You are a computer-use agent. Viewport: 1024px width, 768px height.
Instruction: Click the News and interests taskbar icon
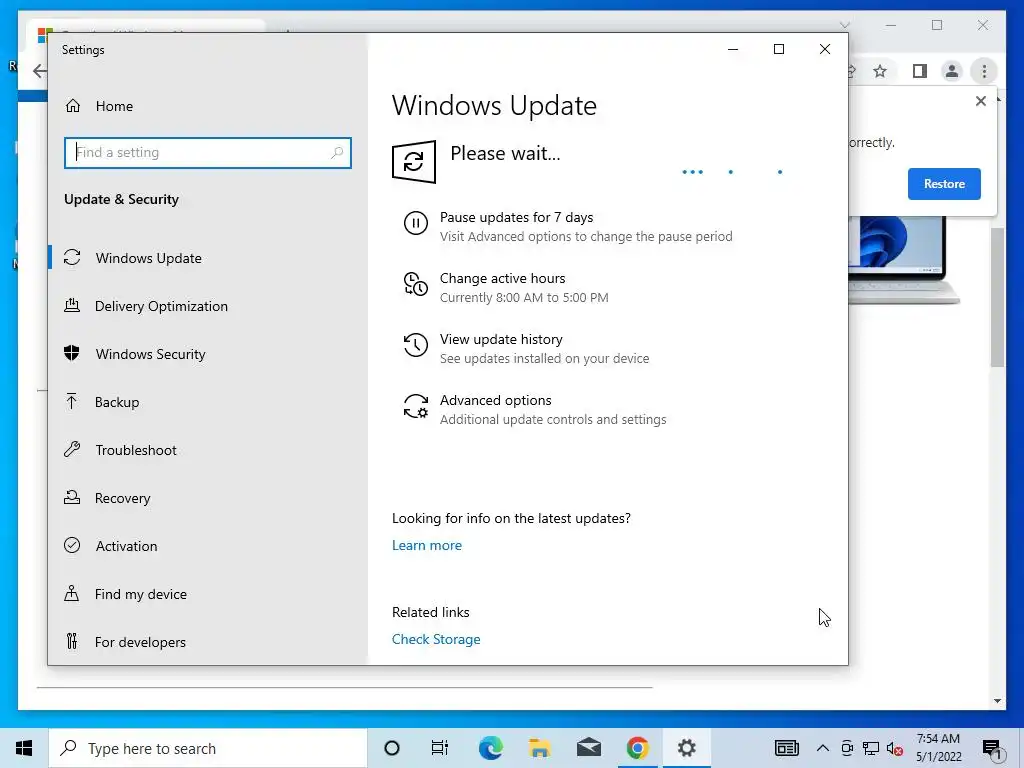tap(786, 748)
